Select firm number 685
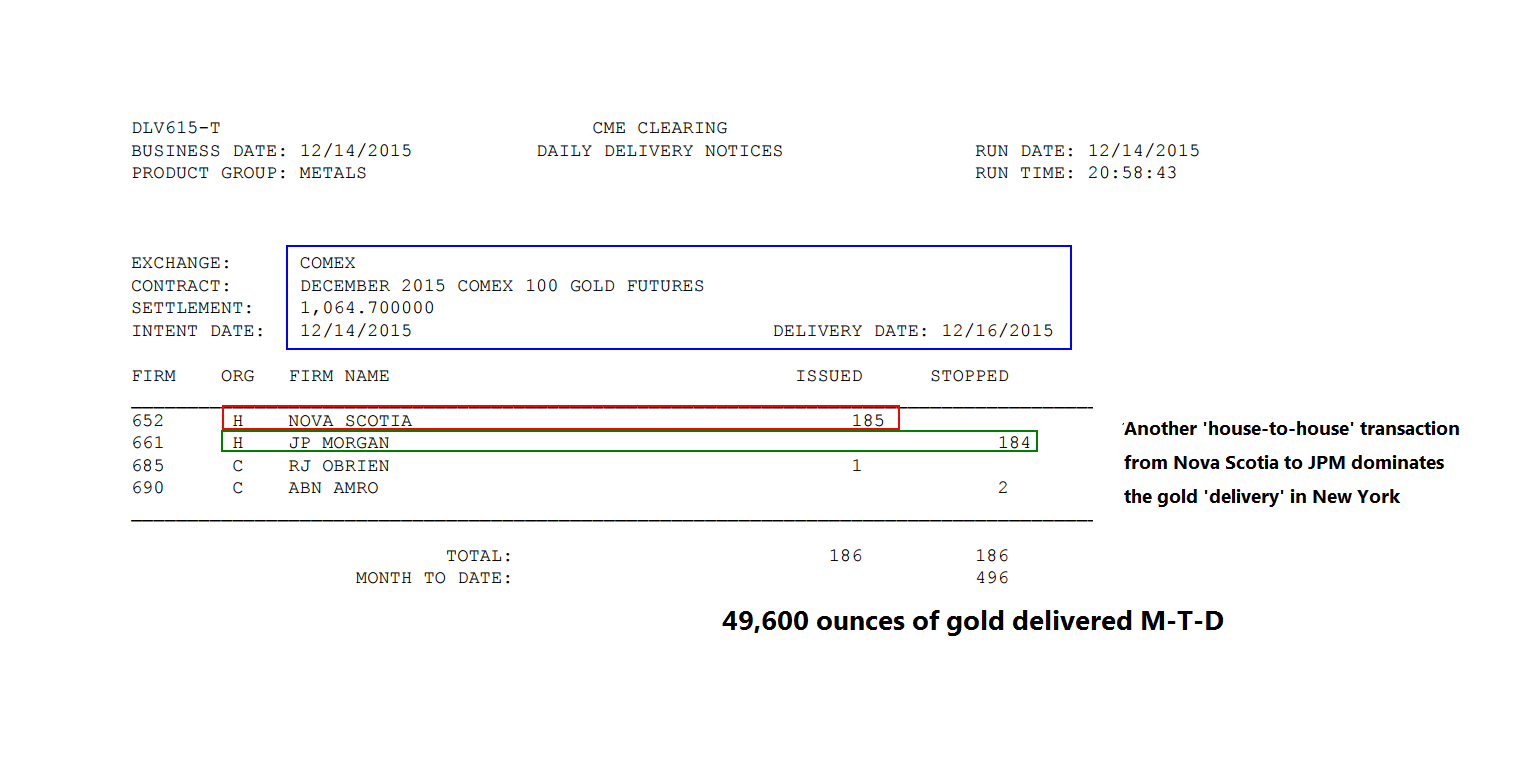The image size is (1518, 778). [x=148, y=466]
